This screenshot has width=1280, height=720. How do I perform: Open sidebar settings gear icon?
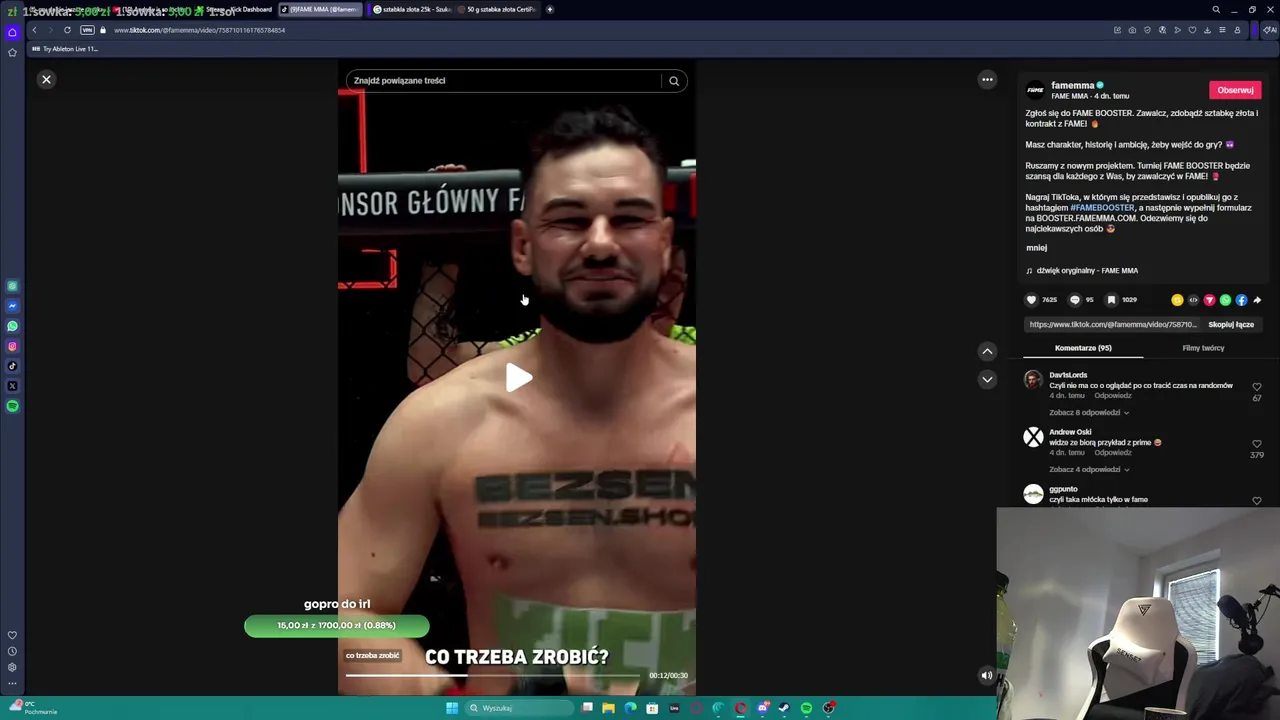pyautogui.click(x=12, y=667)
